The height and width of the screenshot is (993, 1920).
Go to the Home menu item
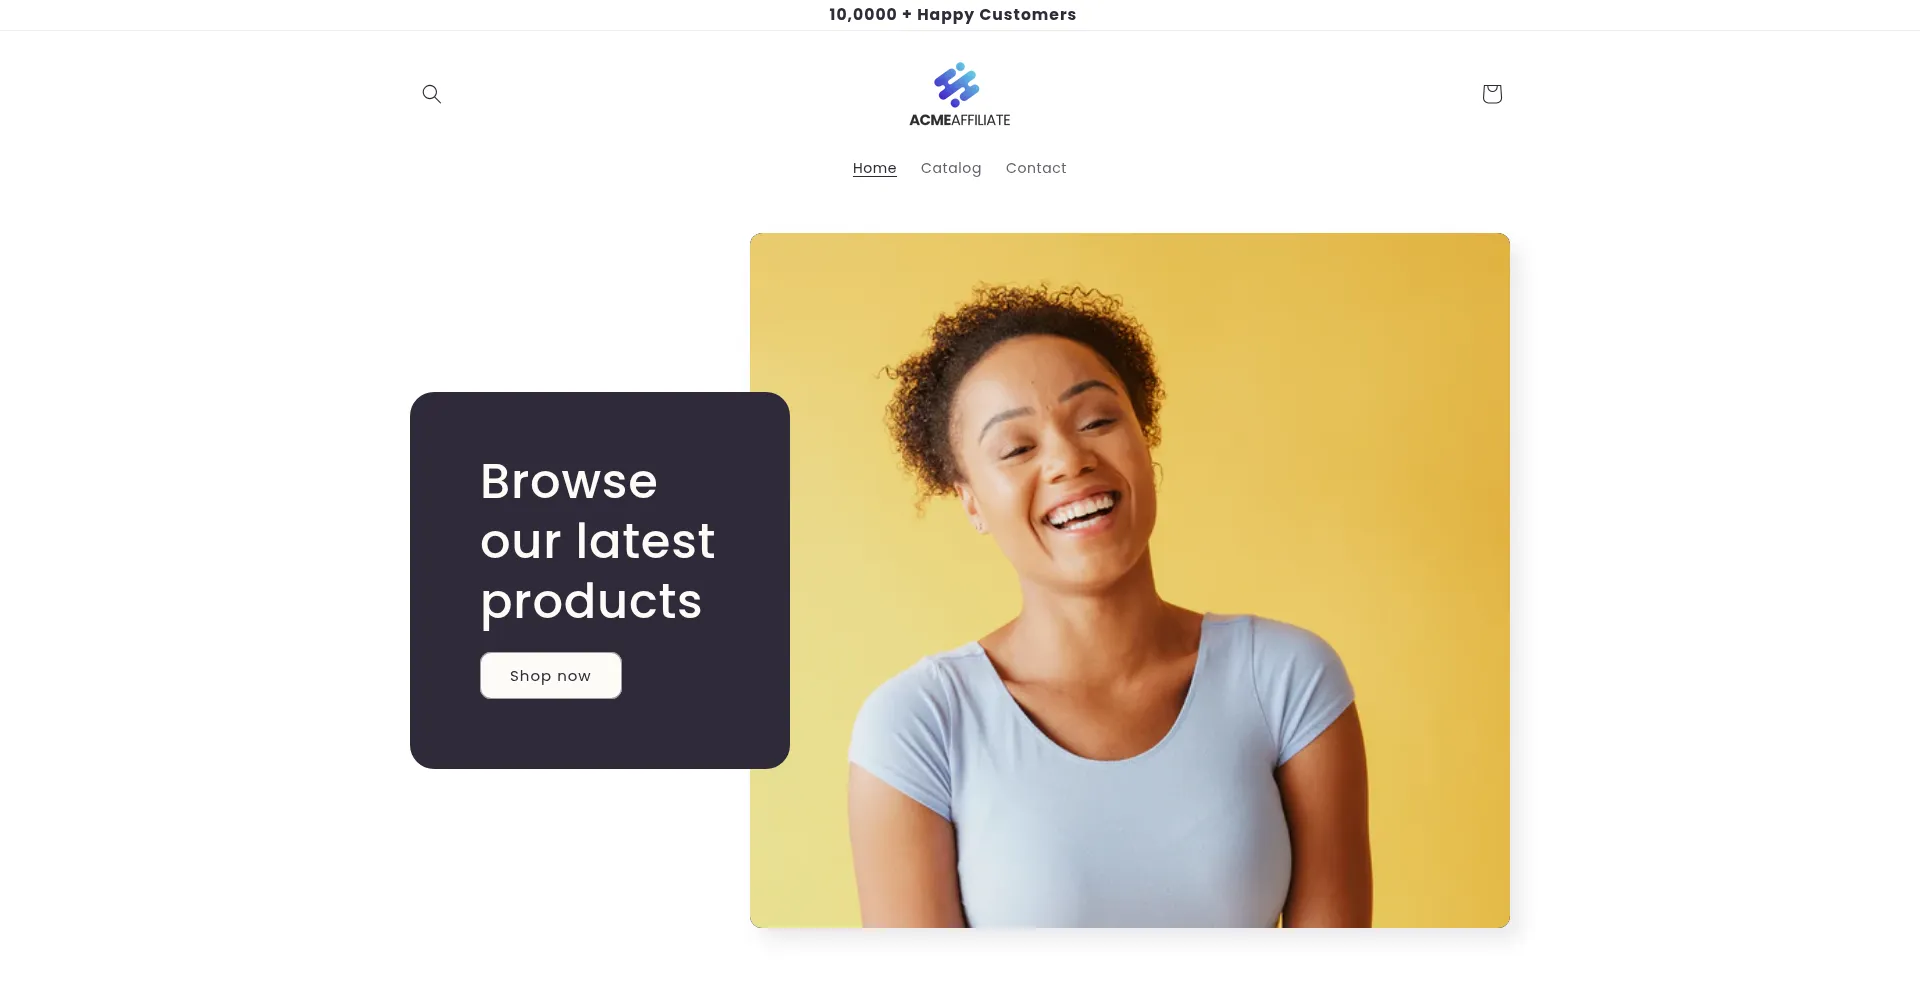point(874,168)
